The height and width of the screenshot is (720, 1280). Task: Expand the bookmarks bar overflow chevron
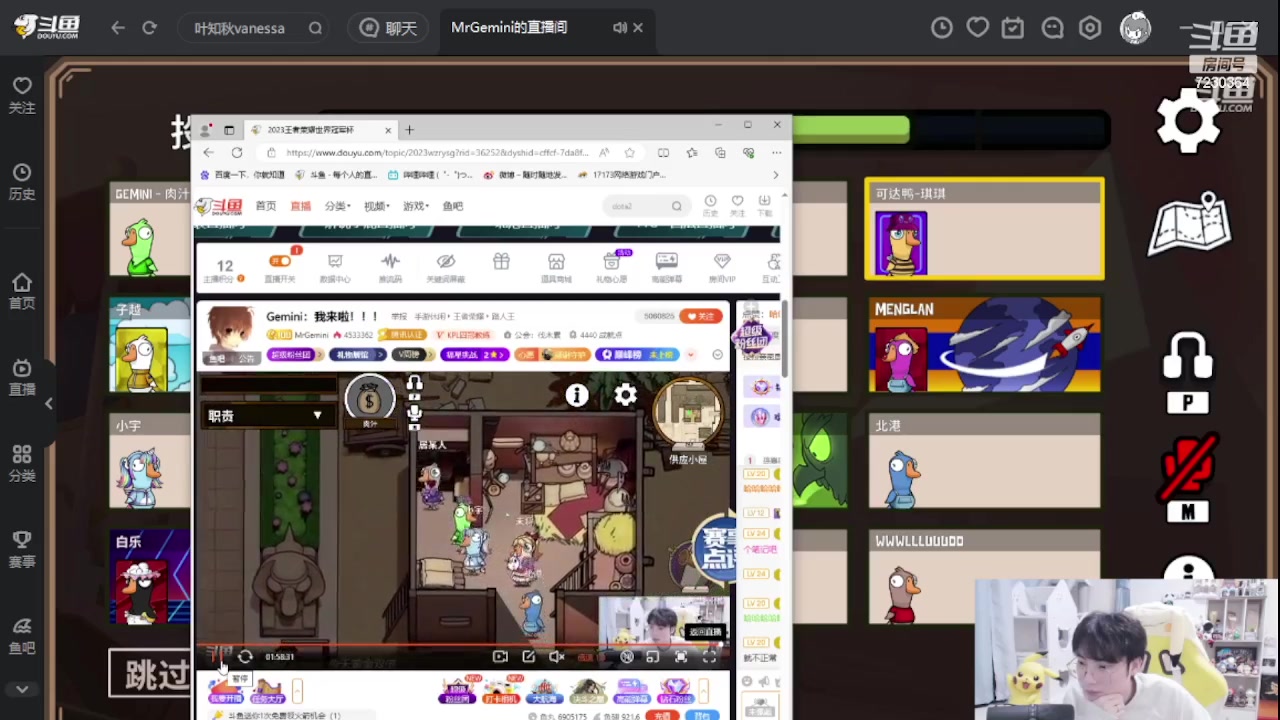pyautogui.click(x=775, y=175)
